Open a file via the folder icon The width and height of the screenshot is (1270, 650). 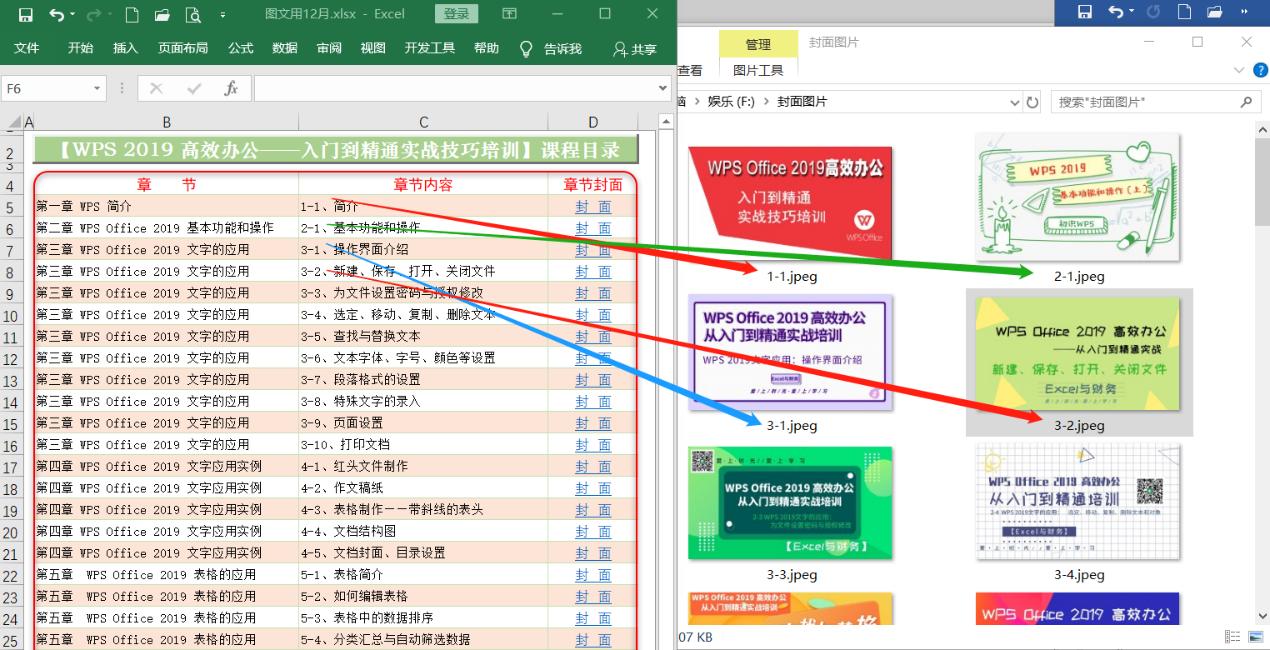click(x=162, y=13)
